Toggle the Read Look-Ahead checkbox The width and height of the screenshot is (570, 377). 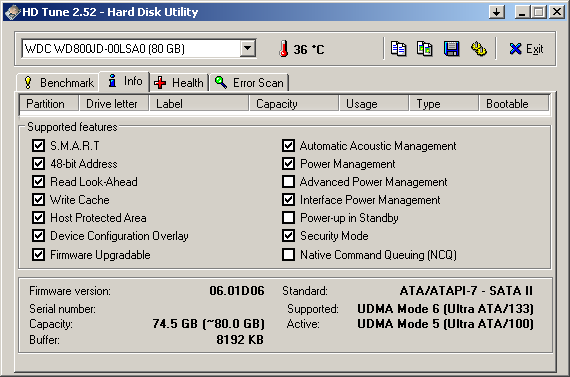click(x=38, y=181)
